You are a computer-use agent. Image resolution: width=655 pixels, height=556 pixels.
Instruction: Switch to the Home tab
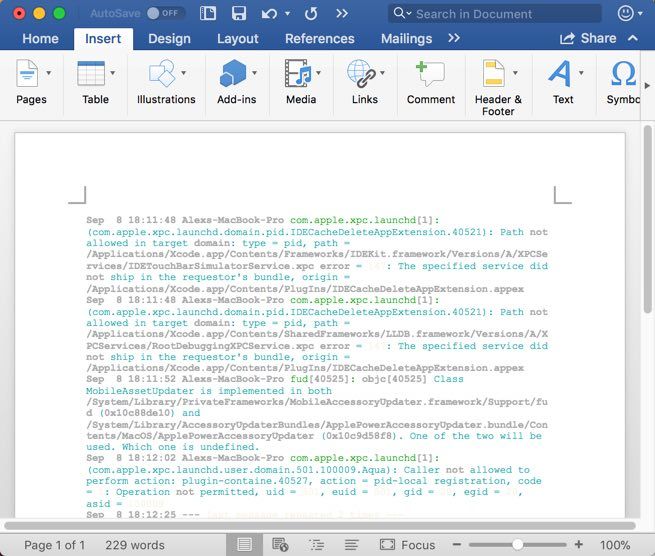click(41, 39)
